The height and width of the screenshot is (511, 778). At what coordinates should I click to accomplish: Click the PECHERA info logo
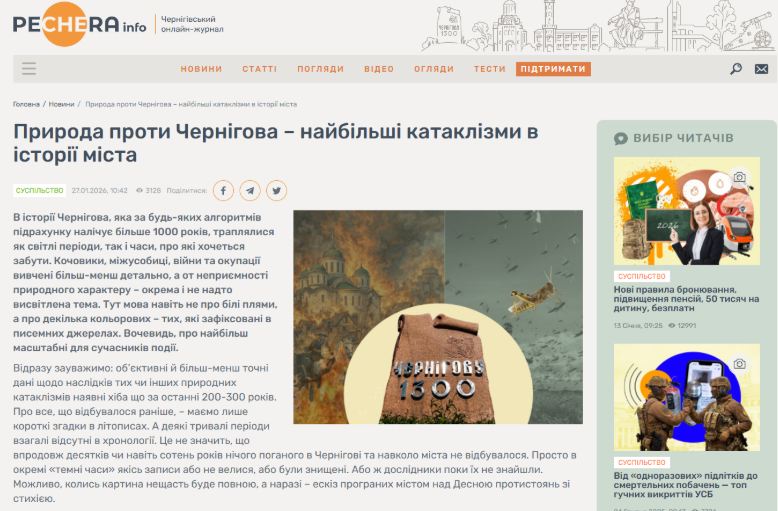click(79, 25)
